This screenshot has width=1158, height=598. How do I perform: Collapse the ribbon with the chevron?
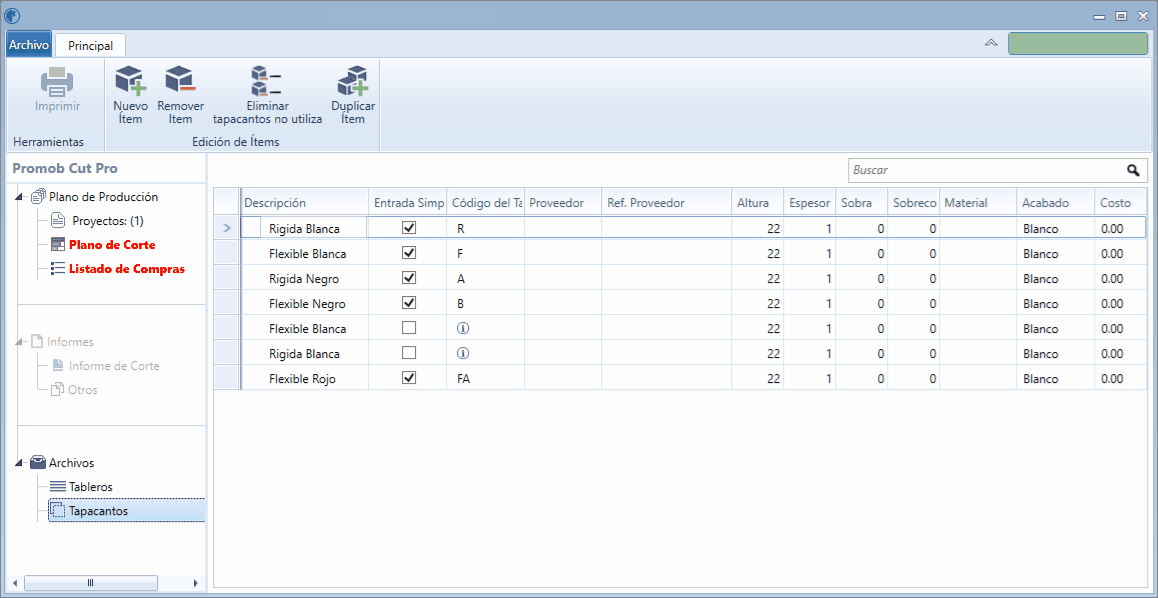(991, 43)
